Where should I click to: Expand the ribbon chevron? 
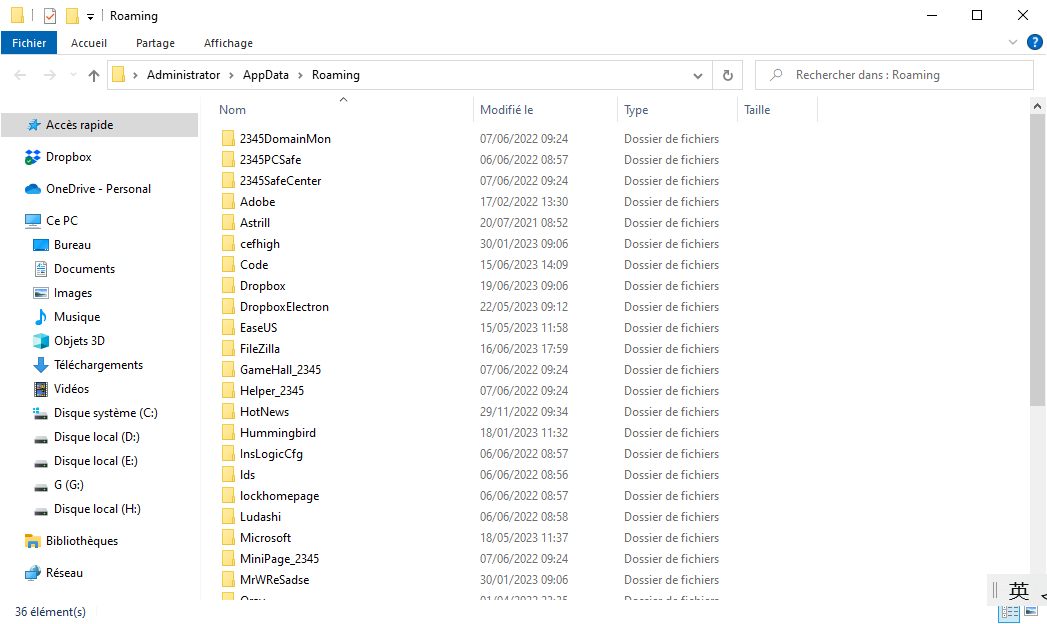(1012, 43)
